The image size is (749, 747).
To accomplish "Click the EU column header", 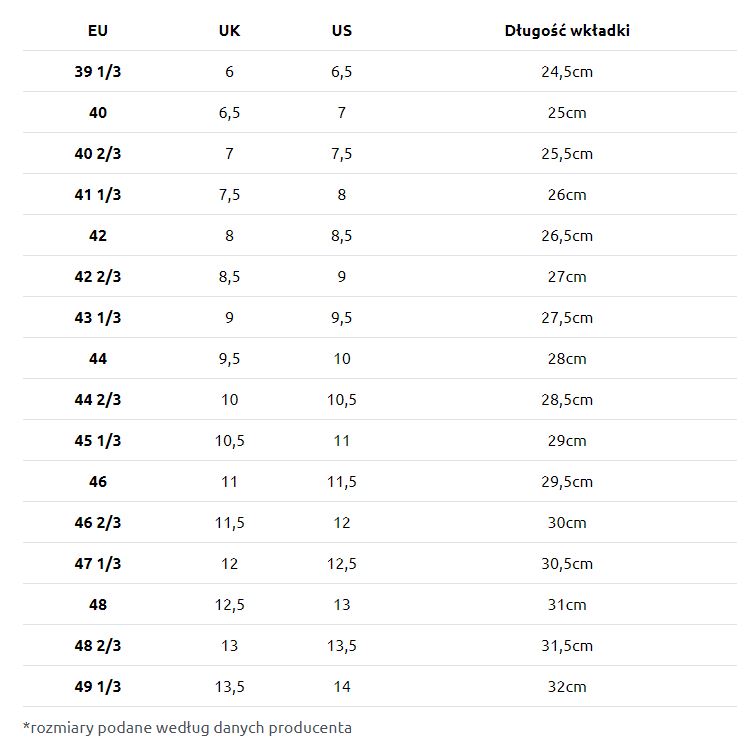I will [98, 30].
